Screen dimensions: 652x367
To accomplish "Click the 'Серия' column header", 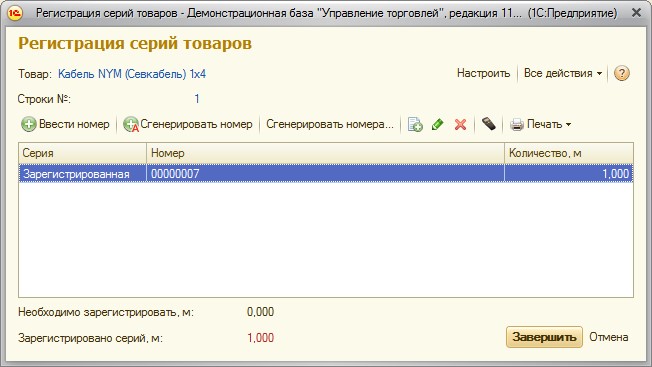I will 82,153.
